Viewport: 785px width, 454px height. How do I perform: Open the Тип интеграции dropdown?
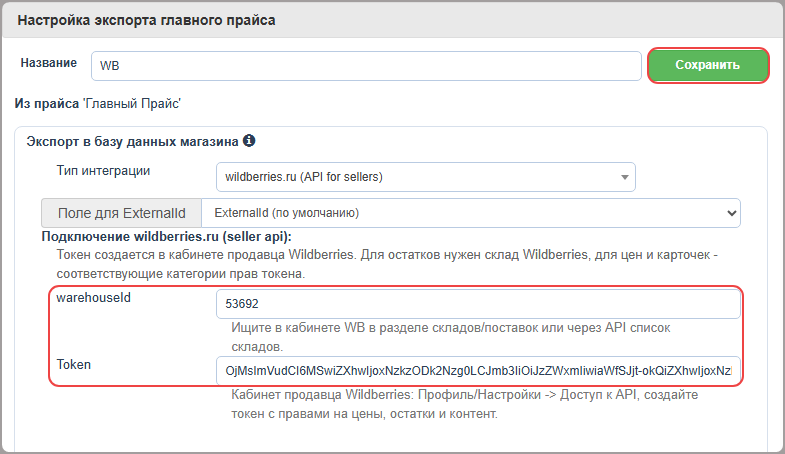(x=426, y=177)
